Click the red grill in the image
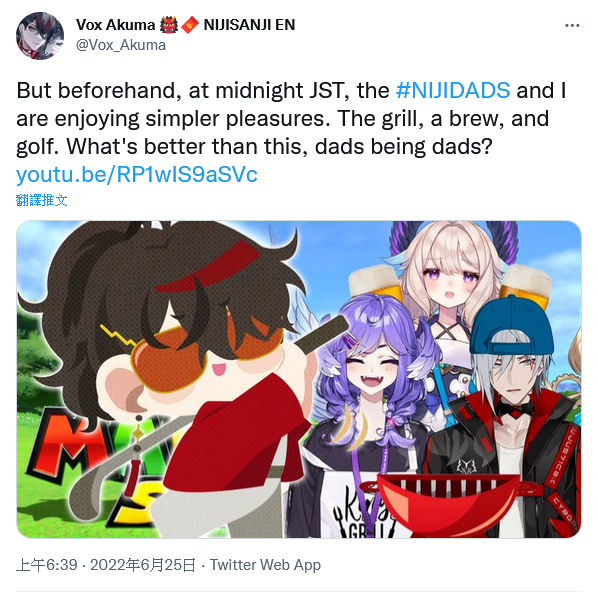Screen dimensions: 598x593 pyautogui.click(x=448, y=505)
